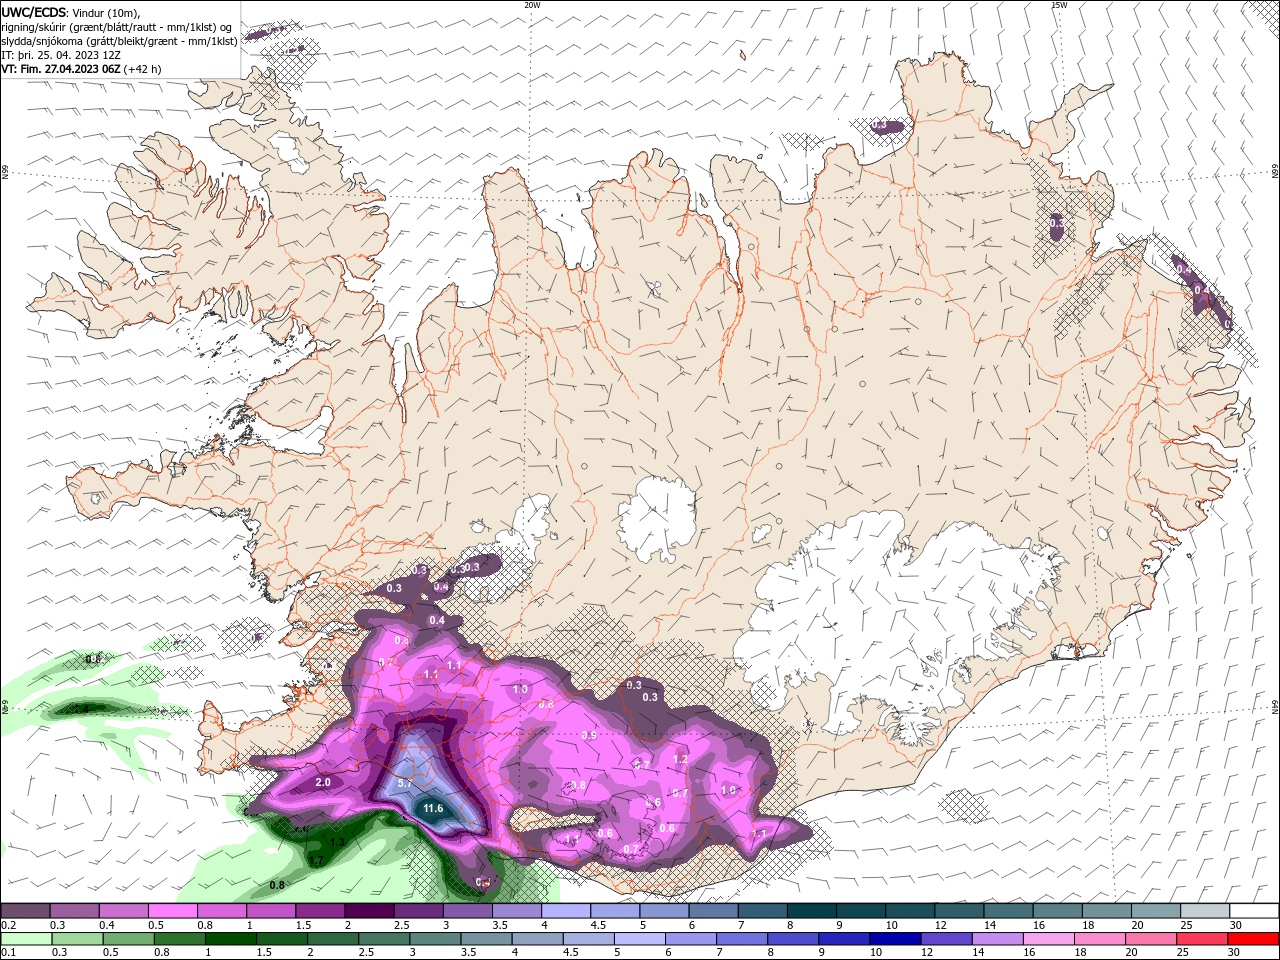Click the 1.3 rain value in dark green
The width and height of the screenshot is (1280, 960).
click(x=337, y=843)
